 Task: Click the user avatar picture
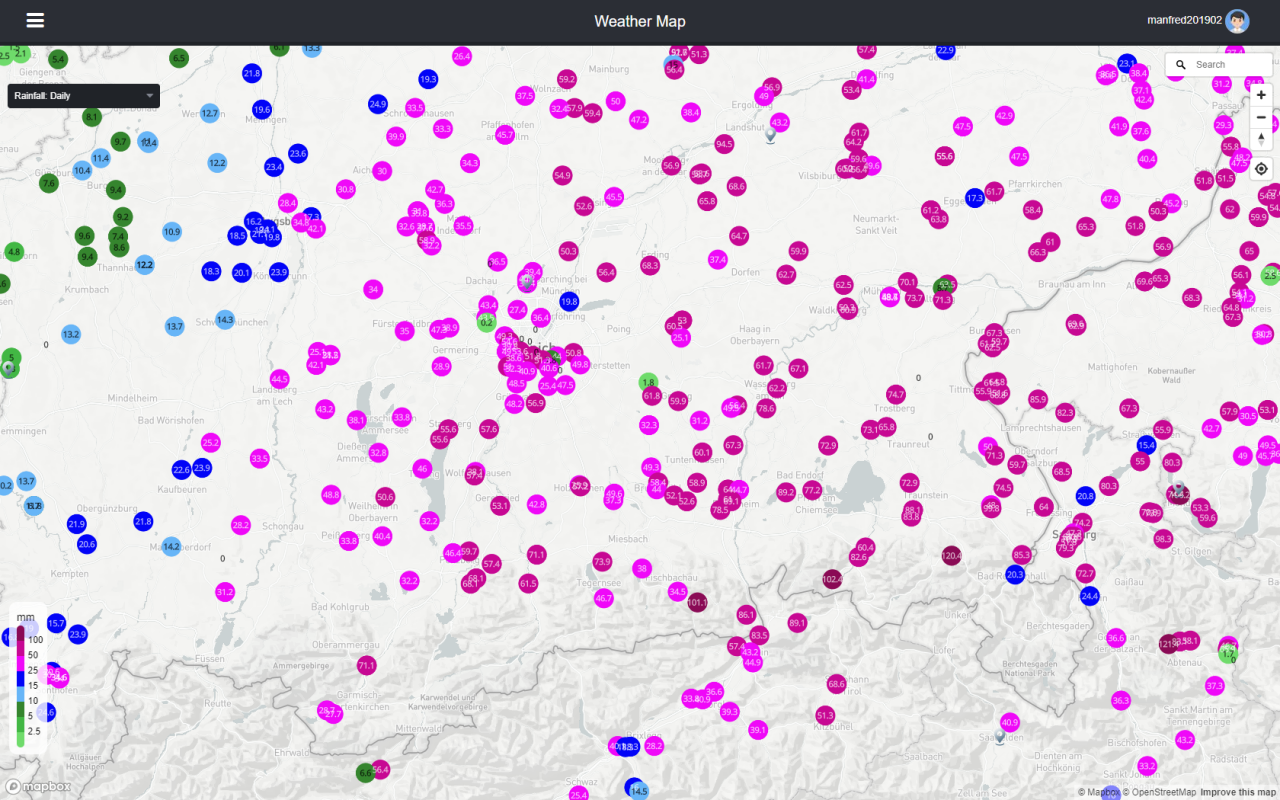click(x=1237, y=21)
